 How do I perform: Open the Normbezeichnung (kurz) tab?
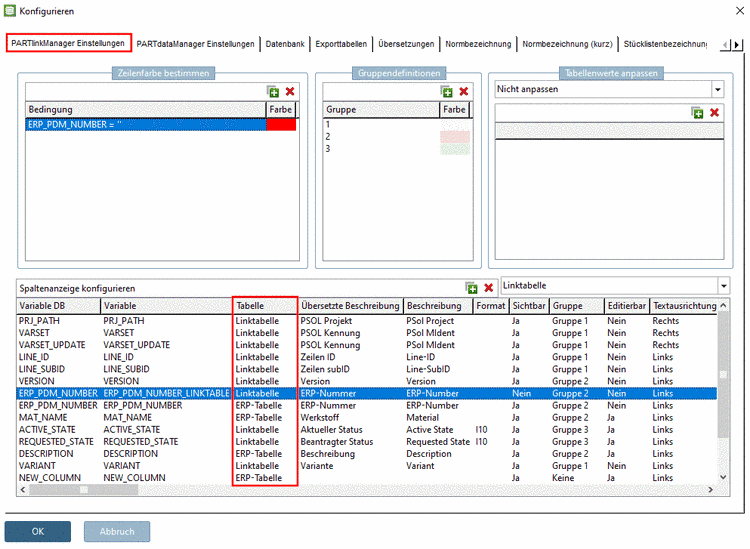tap(567, 44)
